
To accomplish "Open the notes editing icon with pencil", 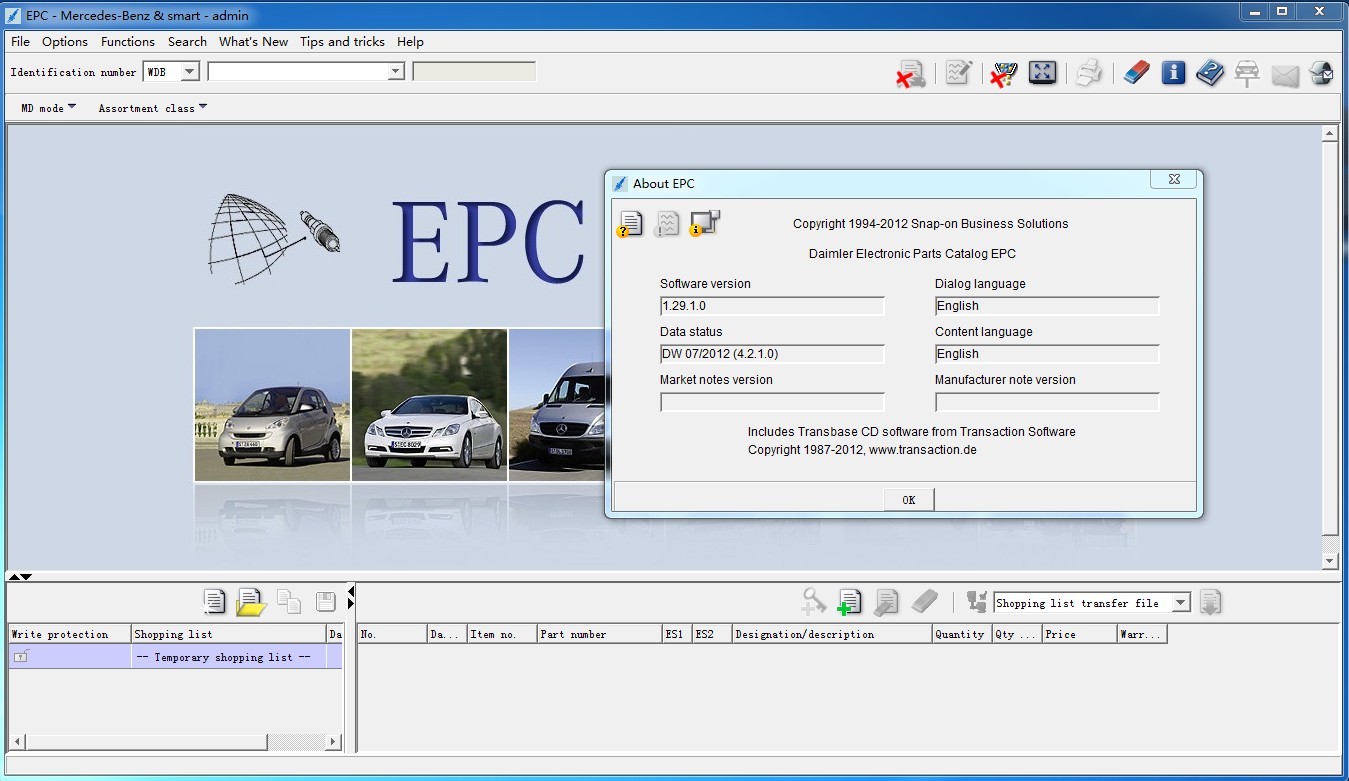I will (x=958, y=73).
